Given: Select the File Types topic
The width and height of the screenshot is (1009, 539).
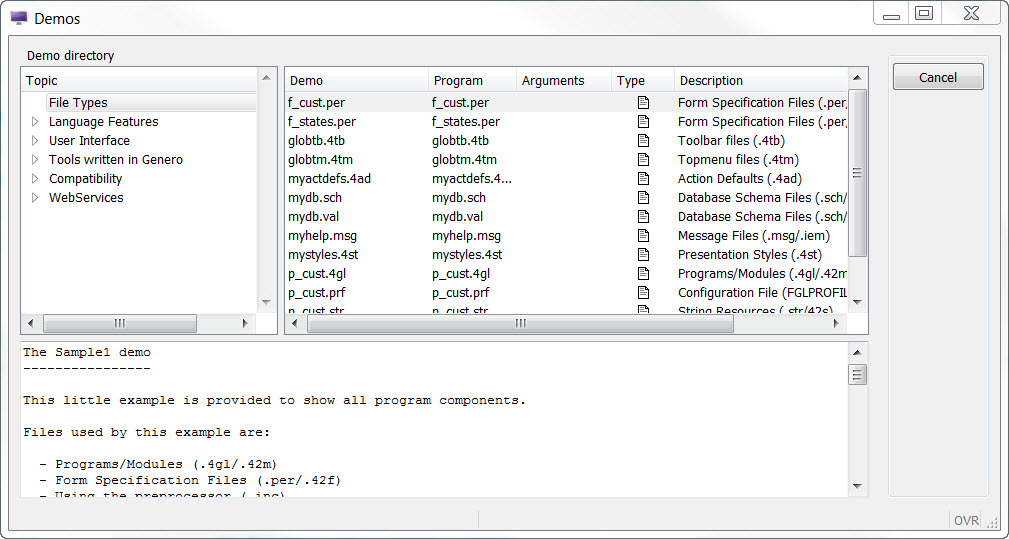Looking at the screenshot, I should click(x=78, y=102).
